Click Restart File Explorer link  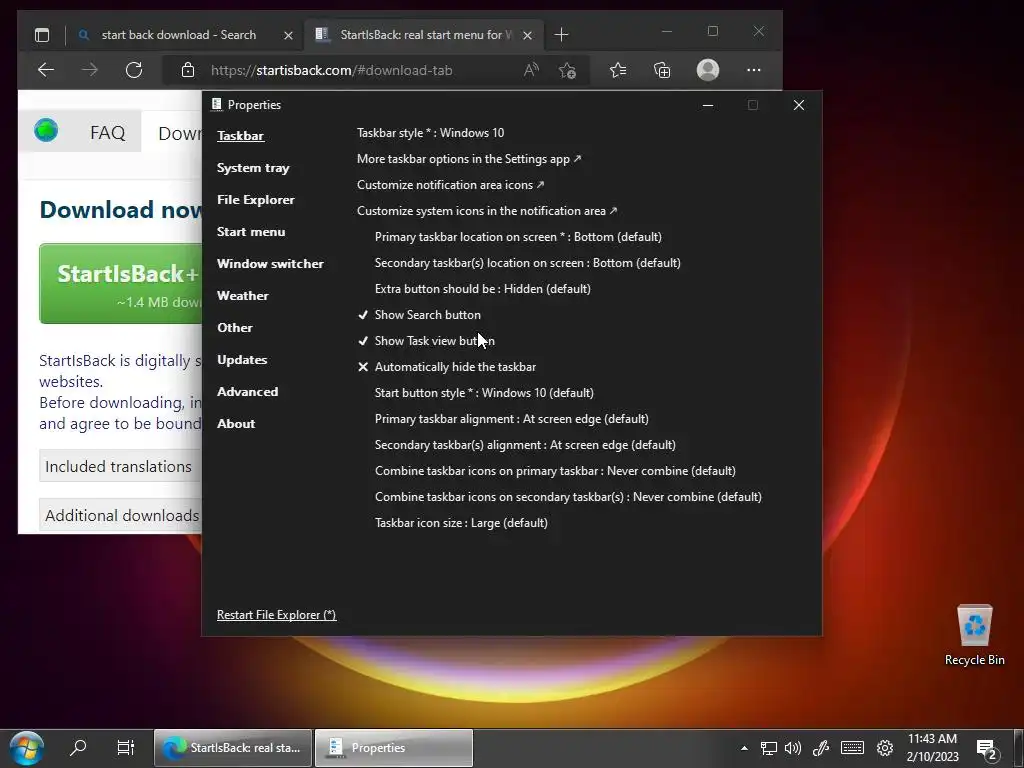tap(276, 615)
